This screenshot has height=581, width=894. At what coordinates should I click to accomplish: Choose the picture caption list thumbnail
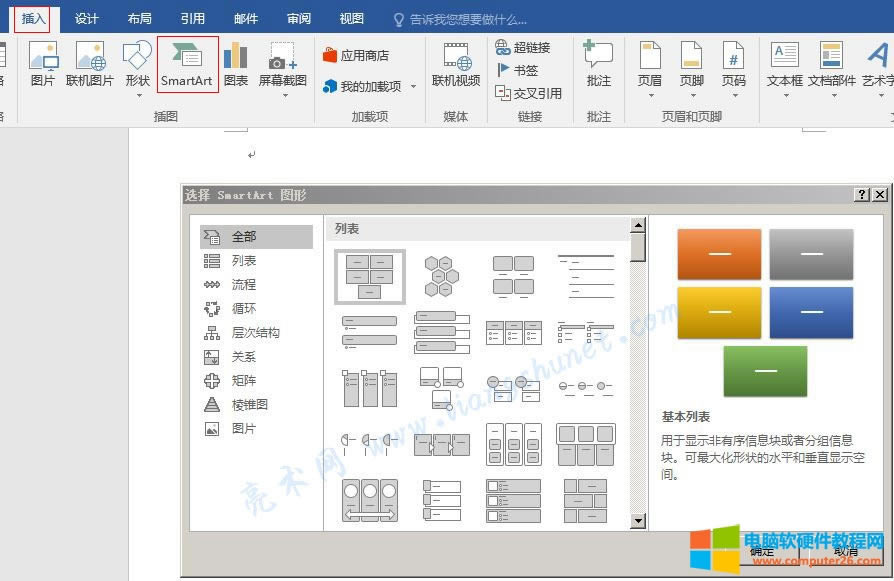(513, 277)
